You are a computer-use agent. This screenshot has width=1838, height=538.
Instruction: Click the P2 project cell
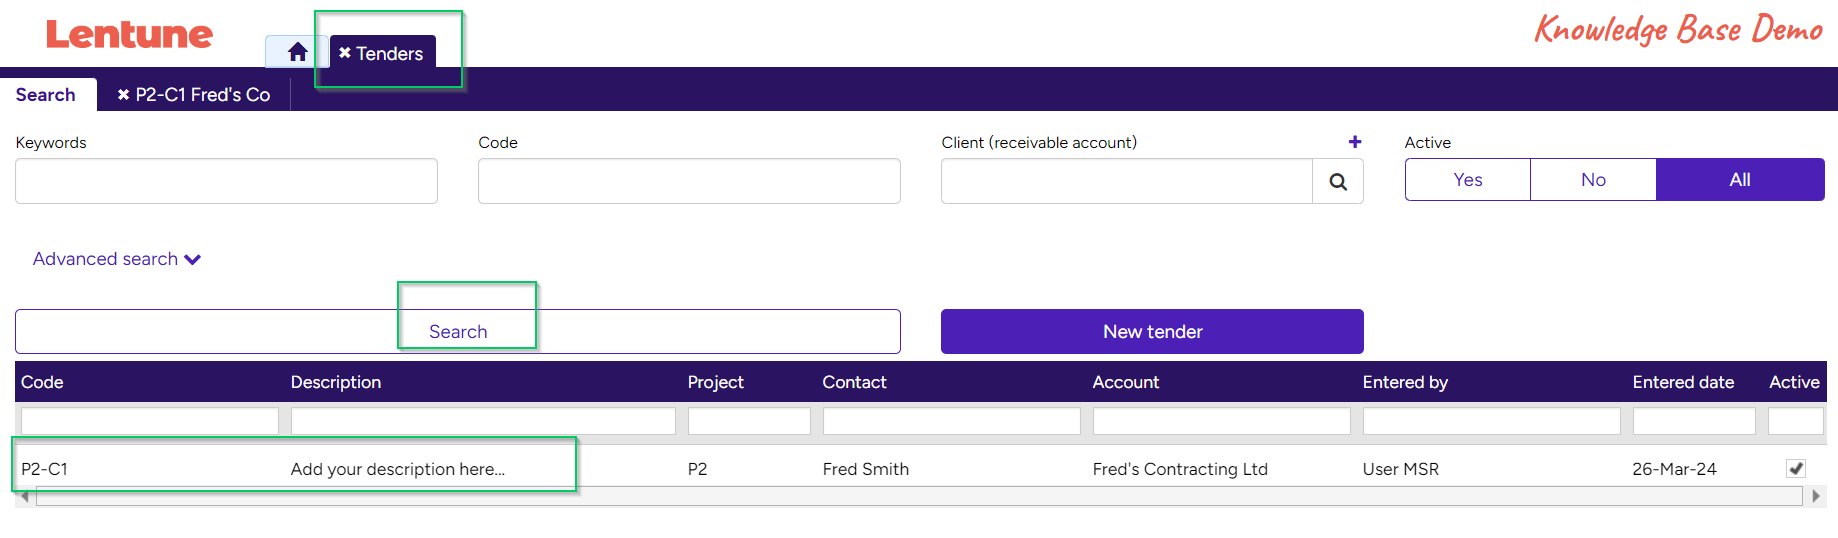point(698,469)
